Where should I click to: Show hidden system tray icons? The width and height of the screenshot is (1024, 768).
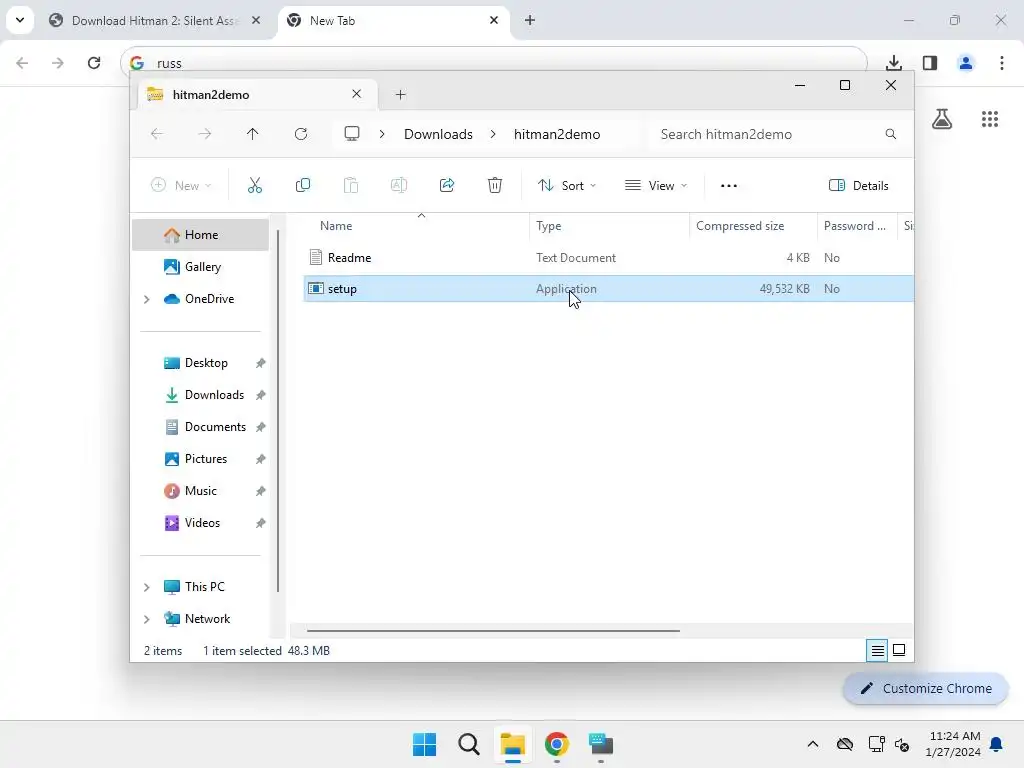pos(812,744)
